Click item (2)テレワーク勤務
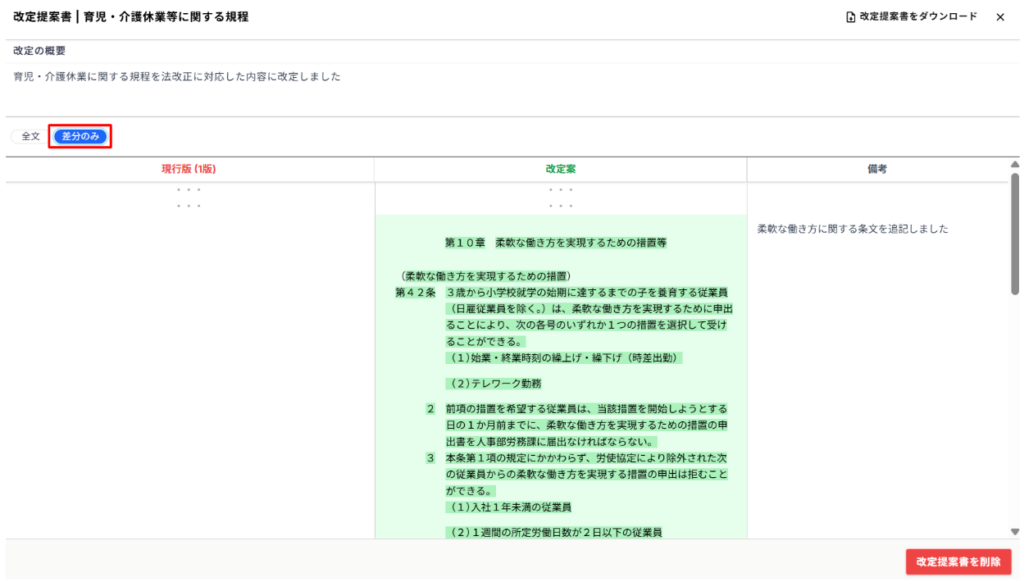The height and width of the screenshot is (582, 1024). click(494, 383)
